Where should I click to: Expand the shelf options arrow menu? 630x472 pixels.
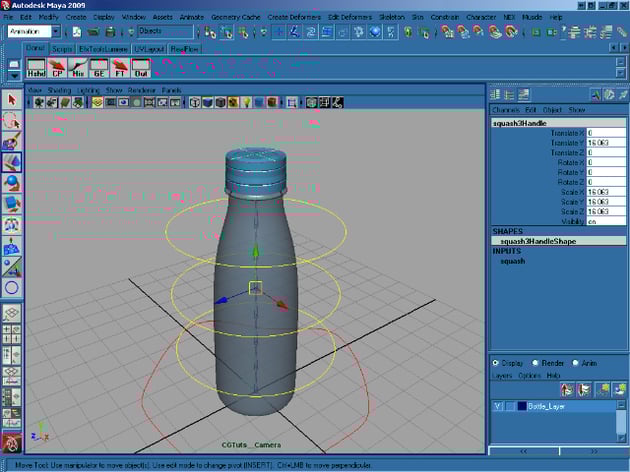point(13,74)
